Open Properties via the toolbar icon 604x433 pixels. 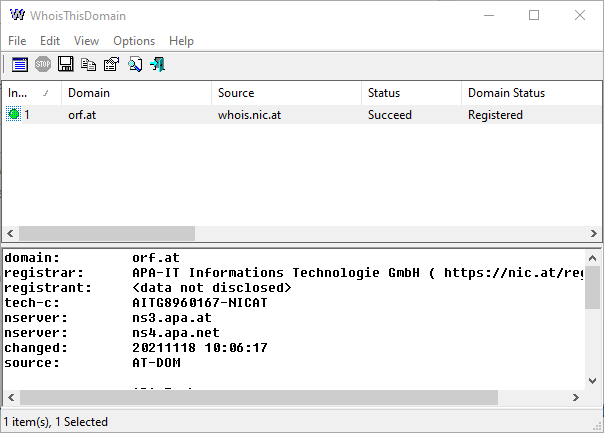tap(112, 64)
